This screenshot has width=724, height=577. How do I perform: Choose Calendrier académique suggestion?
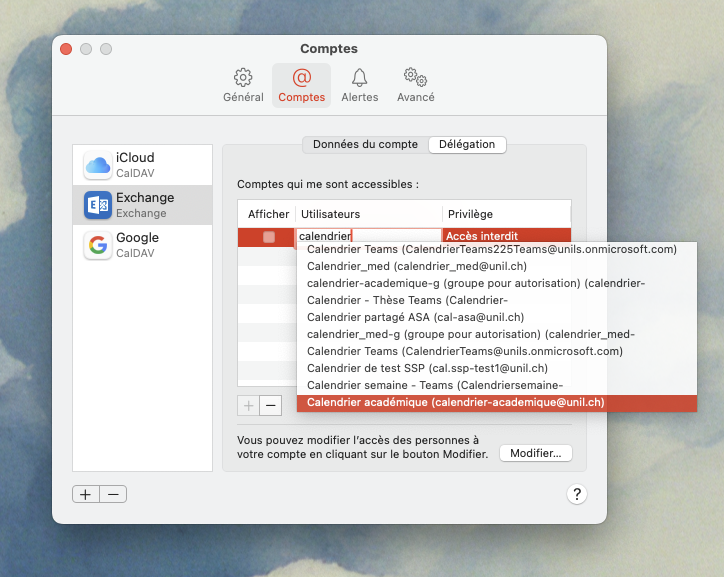pos(455,403)
